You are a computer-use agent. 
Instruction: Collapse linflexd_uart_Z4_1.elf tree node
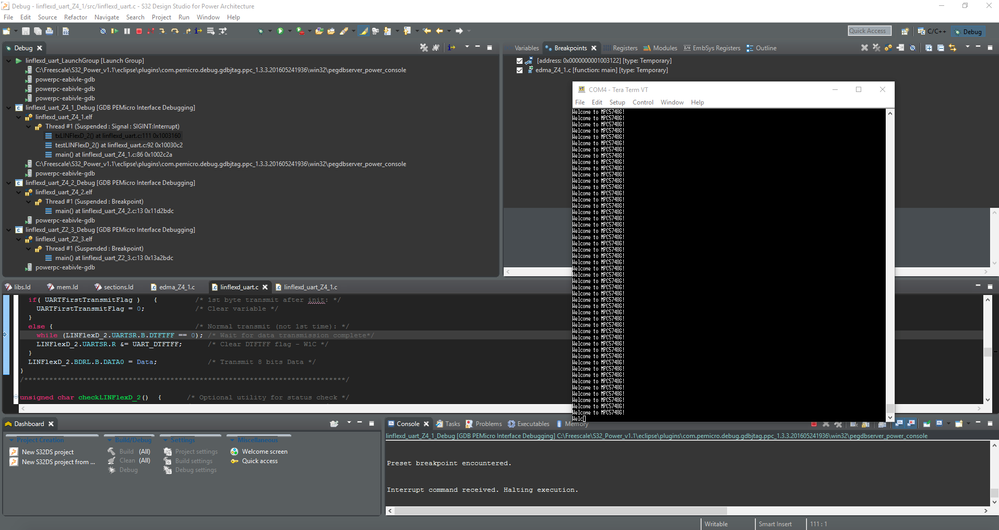click(x=19, y=117)
